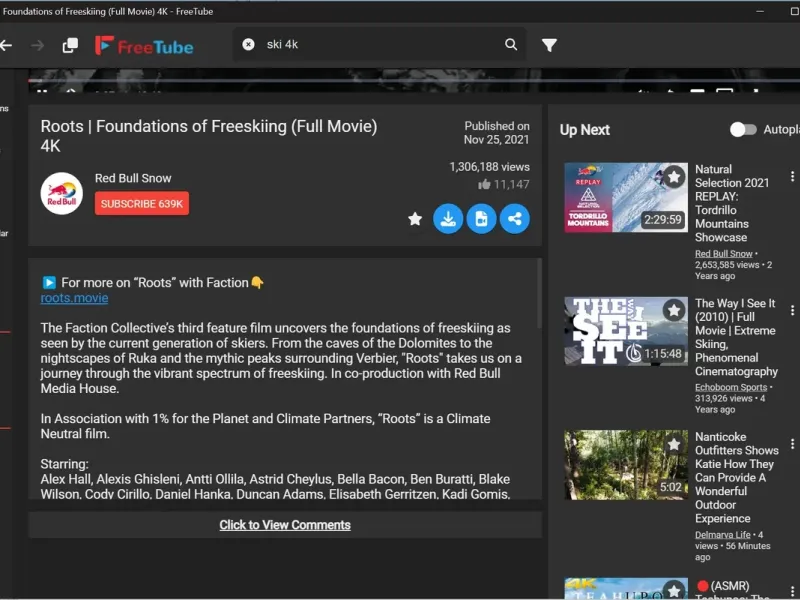Subscribe to Red Bull Snow channel
800x600 pixels.
click(x=142, y=204)
